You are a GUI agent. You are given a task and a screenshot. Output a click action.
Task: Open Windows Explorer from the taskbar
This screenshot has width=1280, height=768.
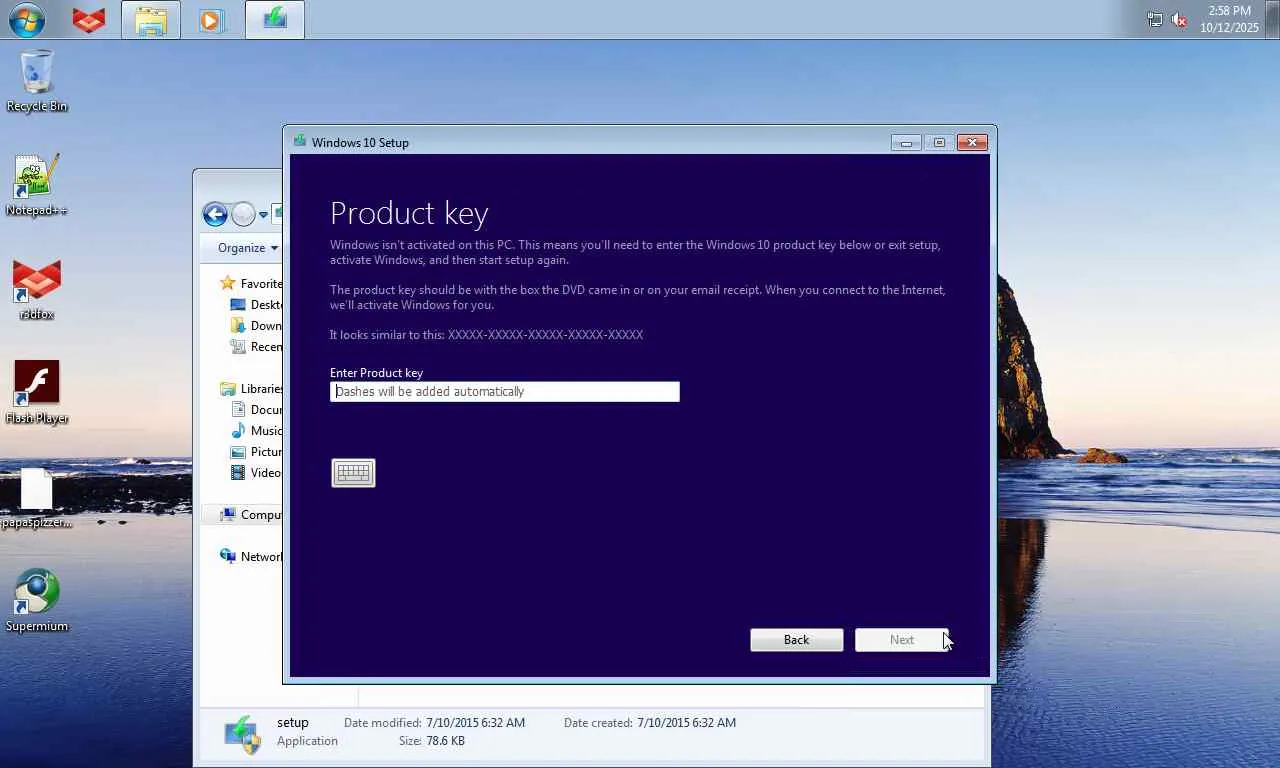point(151,20)
